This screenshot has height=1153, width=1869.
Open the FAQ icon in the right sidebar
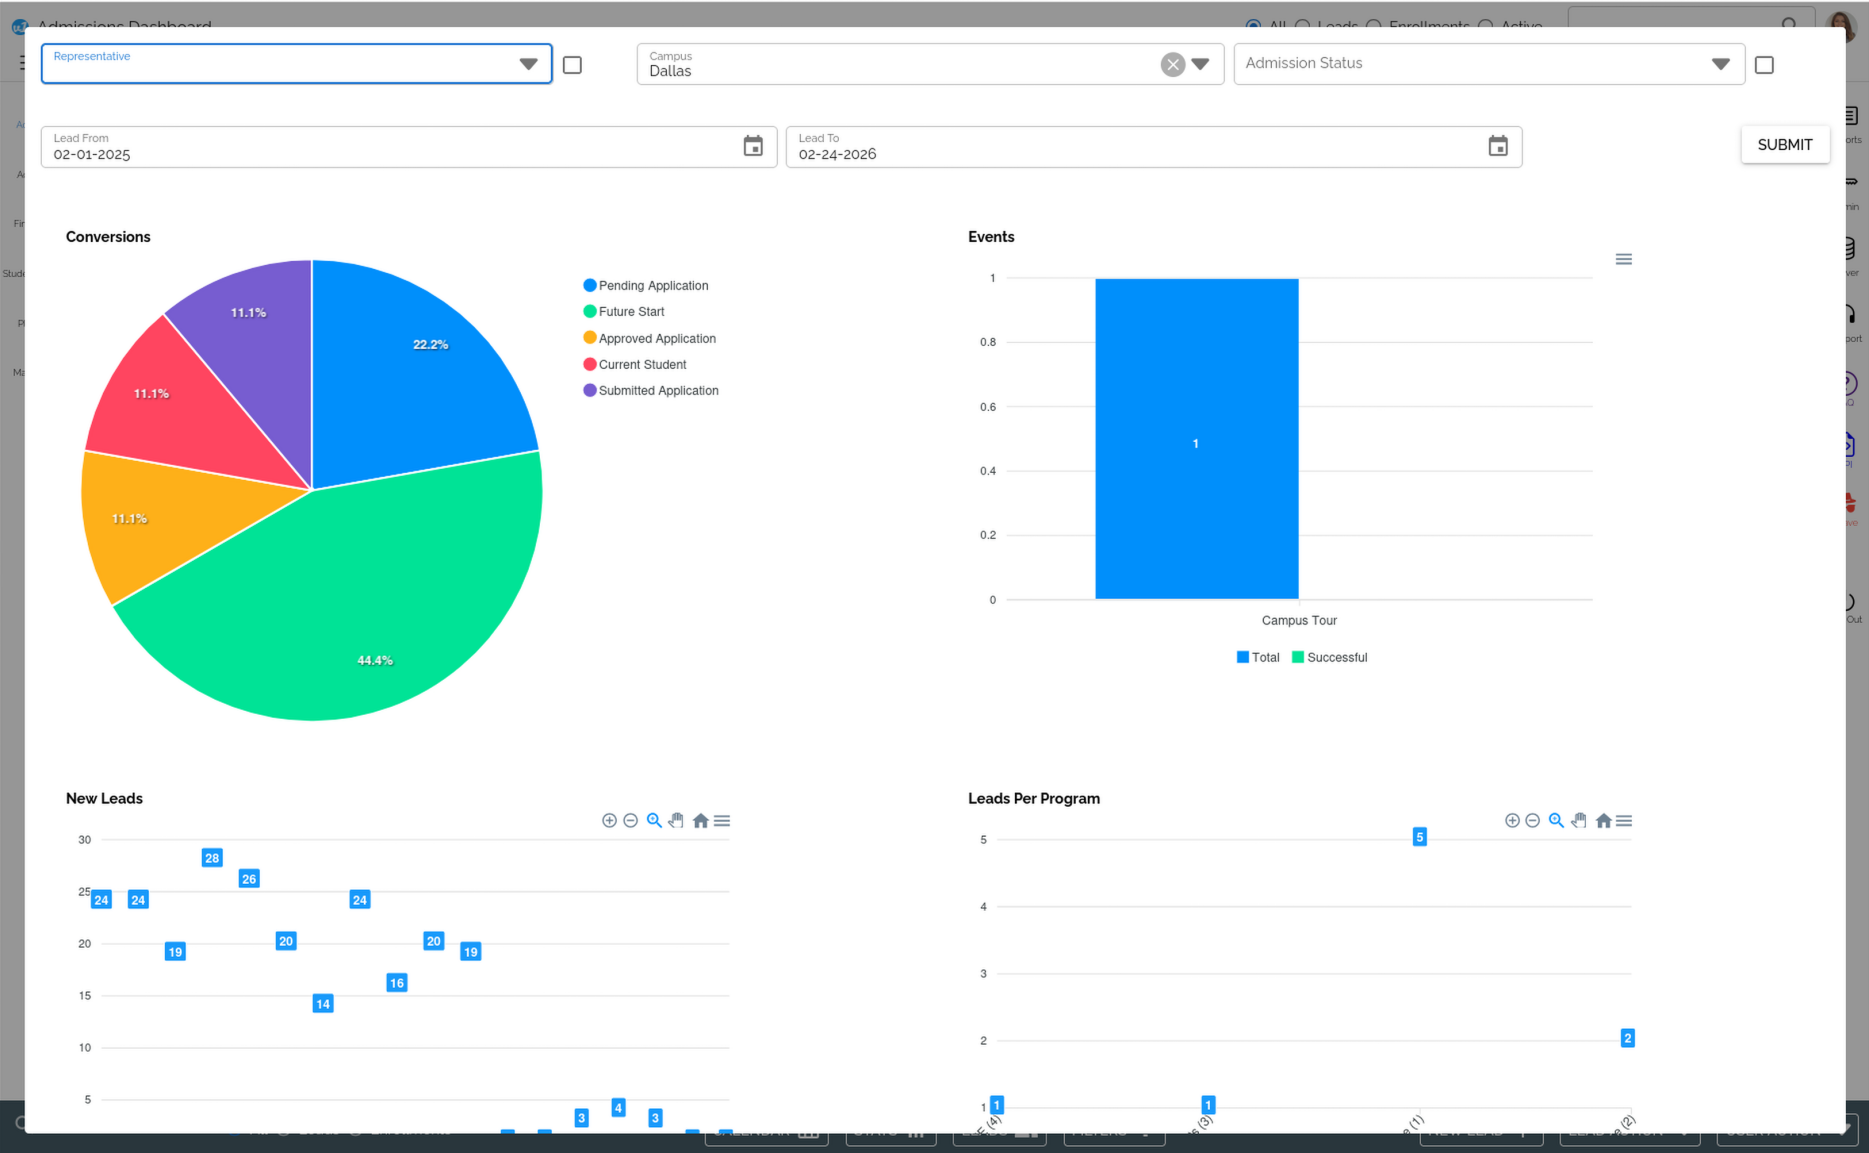(x=1851, y=383)
